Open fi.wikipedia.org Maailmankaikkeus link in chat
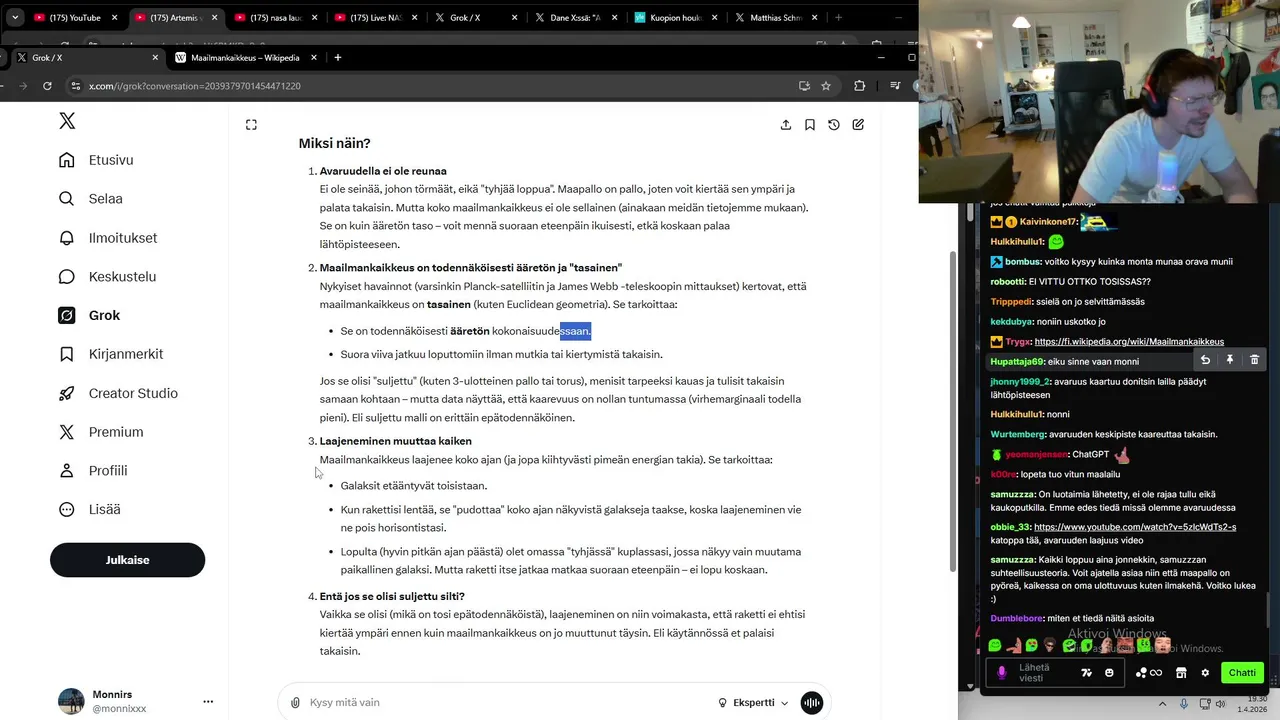 click(1129, 342)
